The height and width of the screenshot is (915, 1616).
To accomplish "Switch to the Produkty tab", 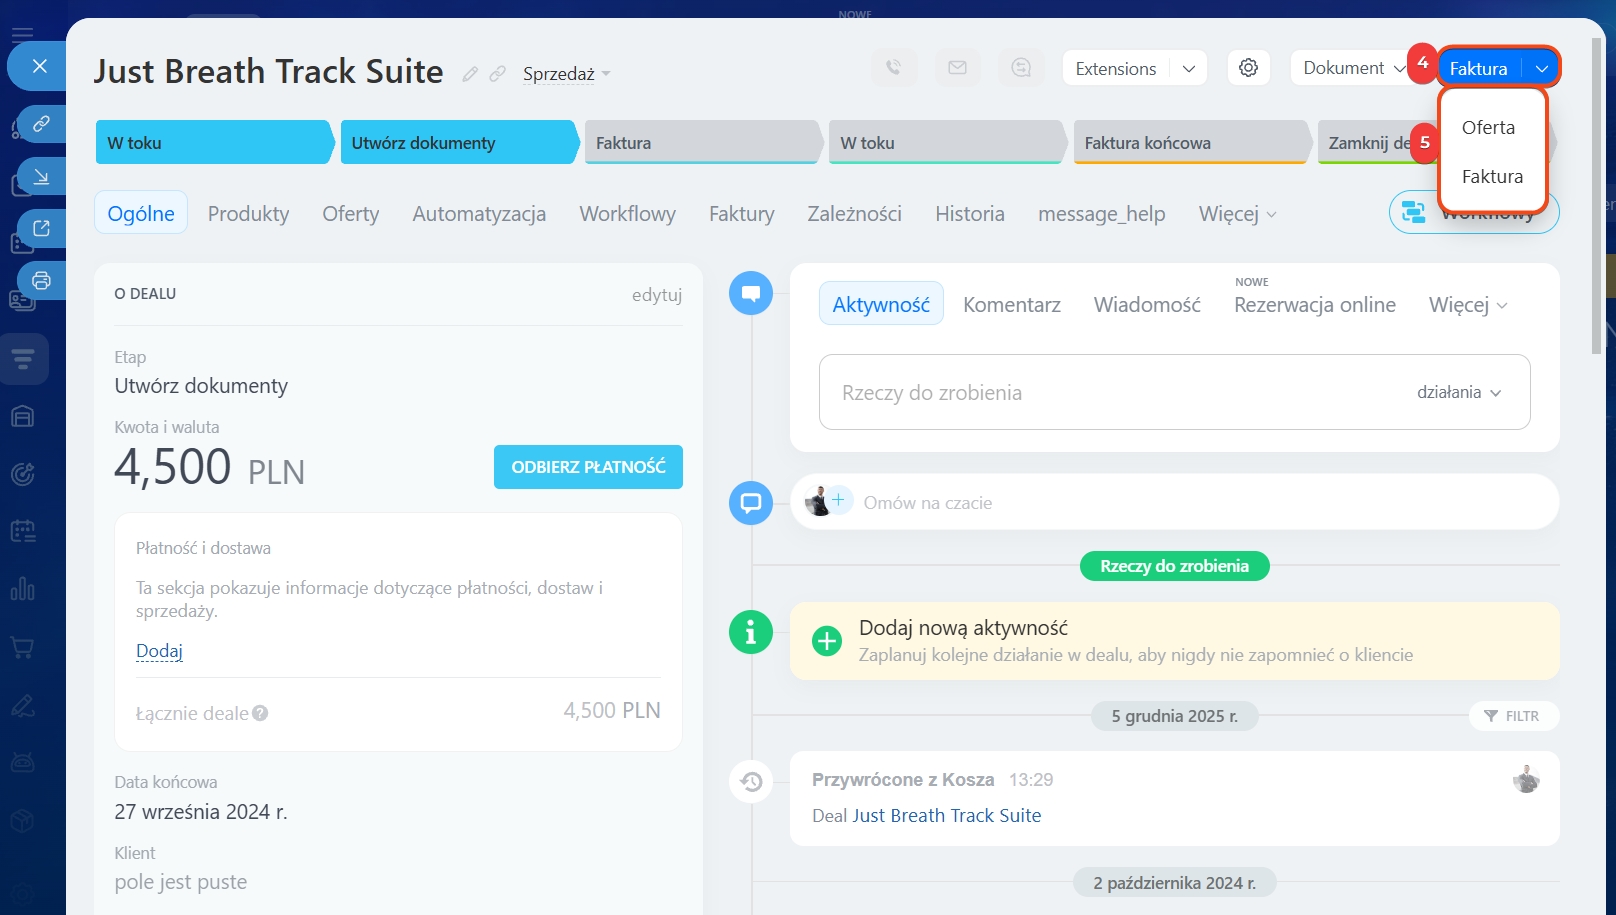I will click(248, 214).
